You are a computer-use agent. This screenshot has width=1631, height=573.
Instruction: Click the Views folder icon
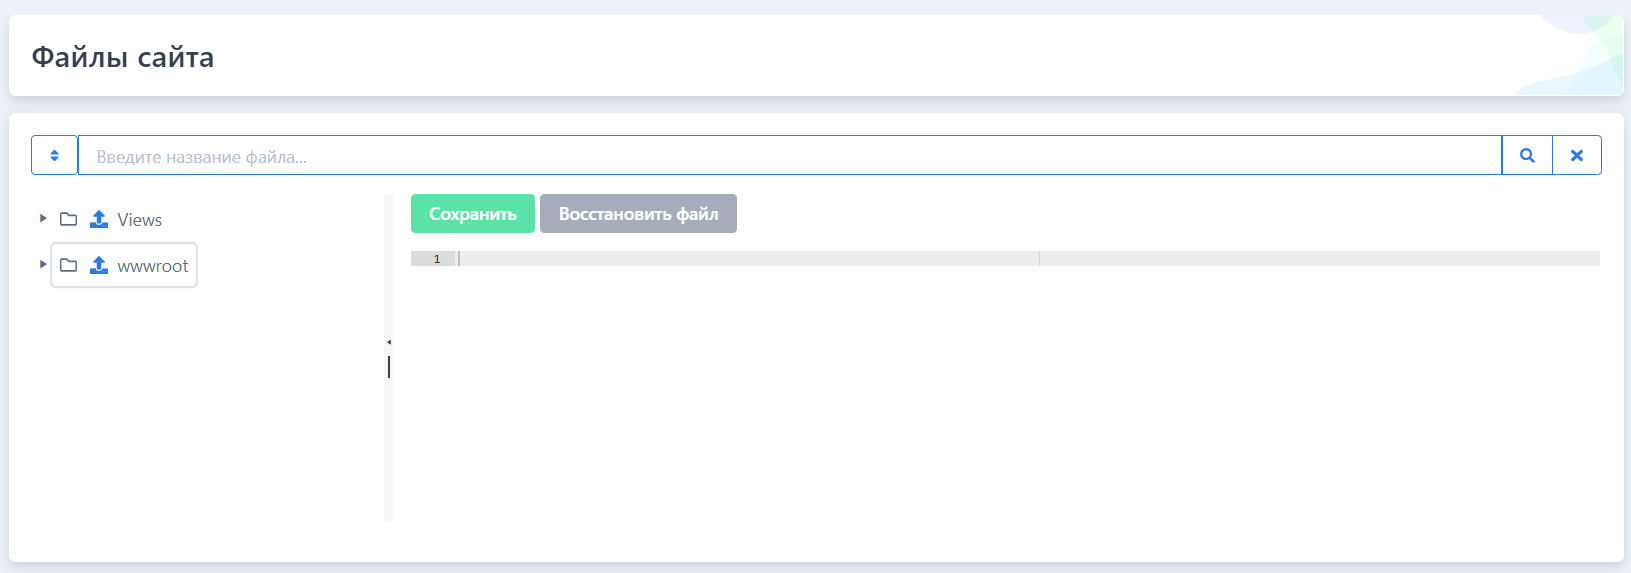69,219
